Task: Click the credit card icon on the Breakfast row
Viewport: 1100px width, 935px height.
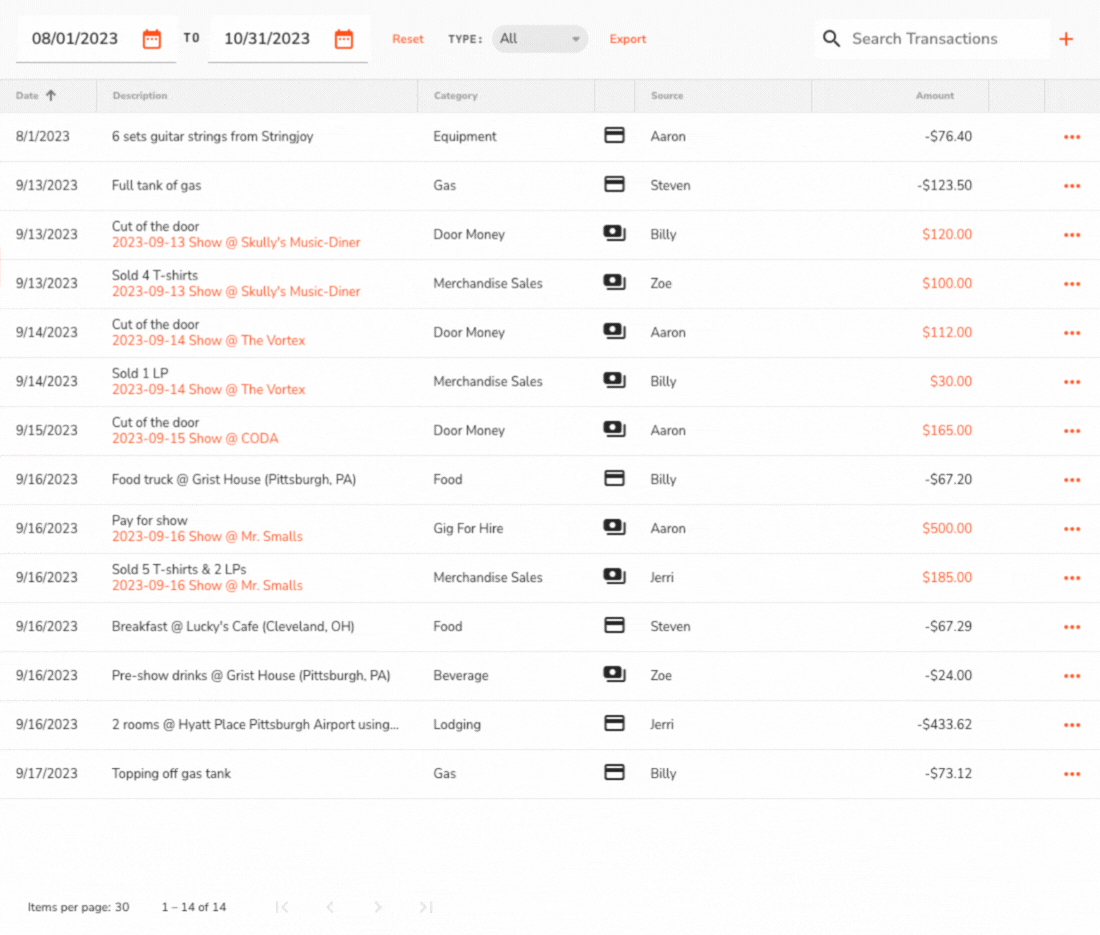Action: click(x=614, y=625)
